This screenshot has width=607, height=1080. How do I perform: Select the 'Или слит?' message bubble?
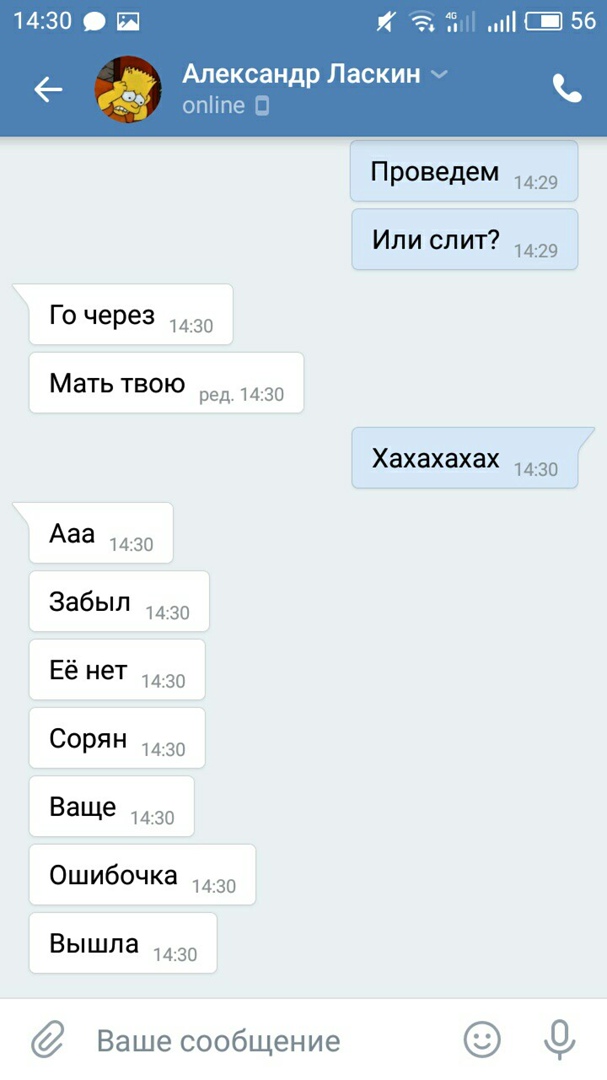click(464, 240)
